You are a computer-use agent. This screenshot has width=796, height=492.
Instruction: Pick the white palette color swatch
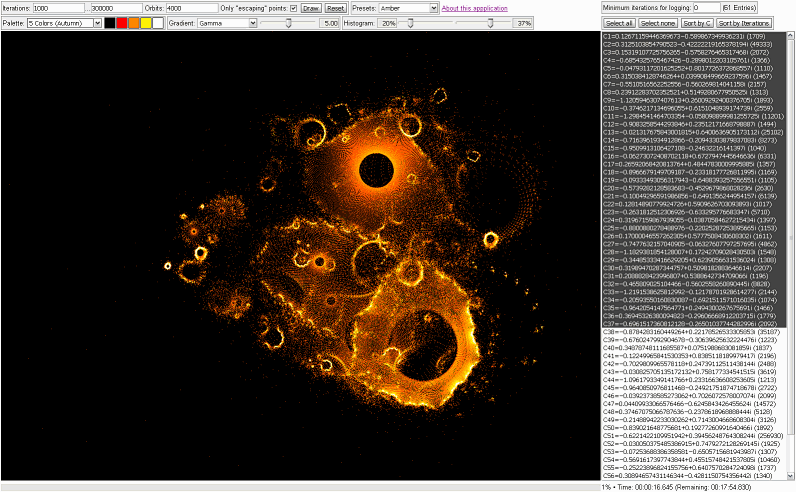click(158, 22)
